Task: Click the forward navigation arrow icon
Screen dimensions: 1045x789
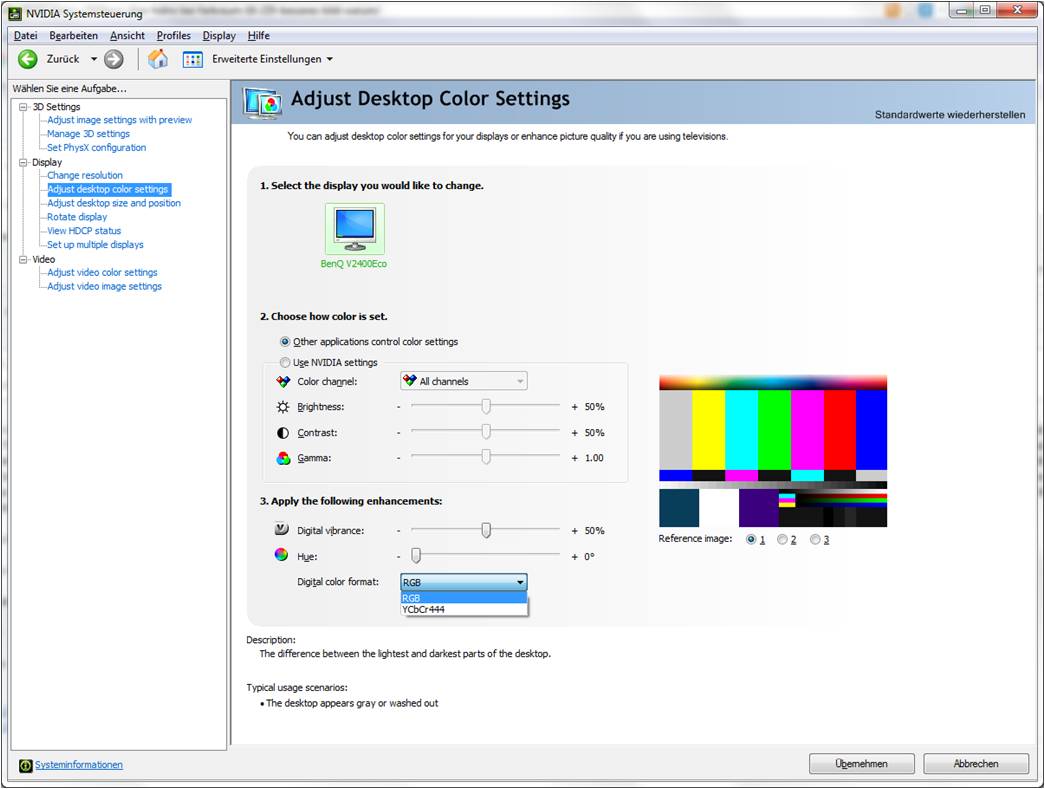Action: tap(114, 59)
